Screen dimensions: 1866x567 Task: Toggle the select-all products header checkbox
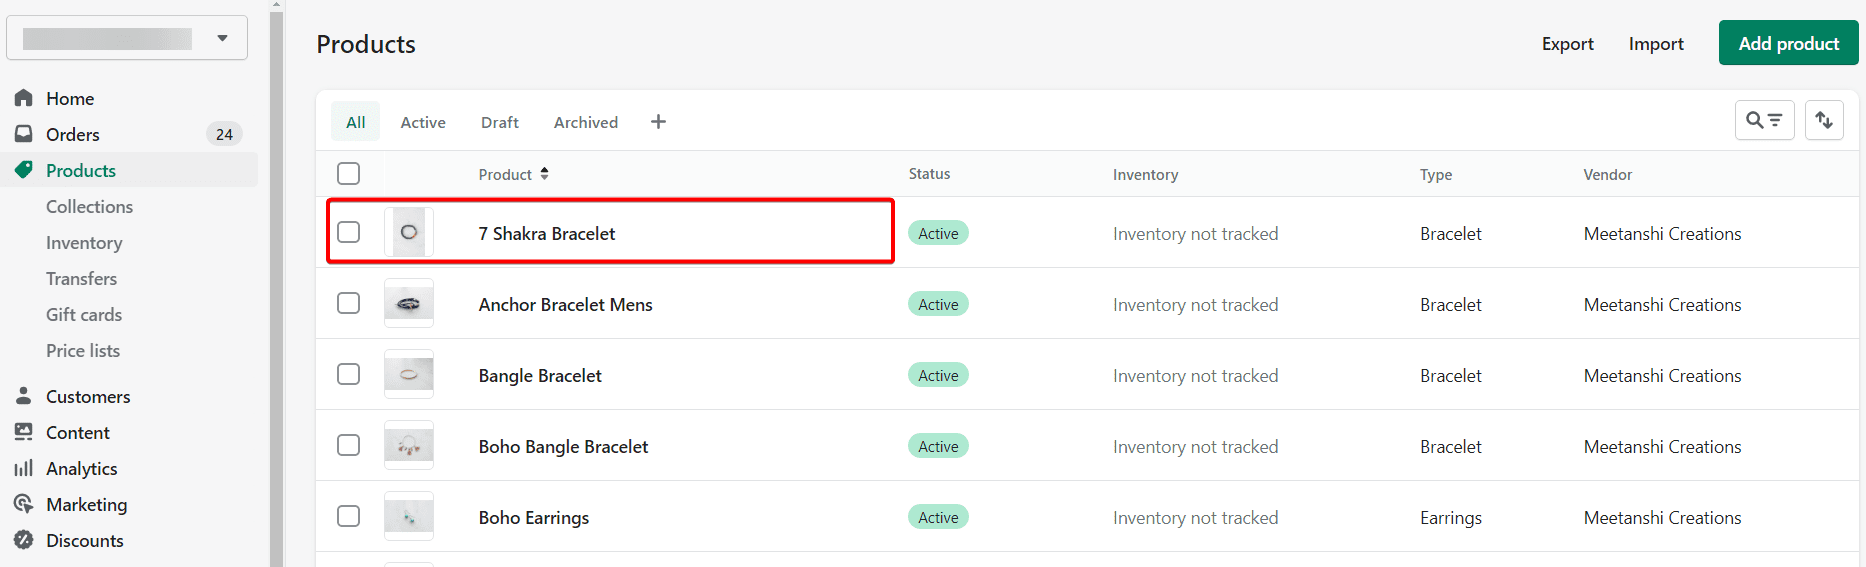coord(348,173)
